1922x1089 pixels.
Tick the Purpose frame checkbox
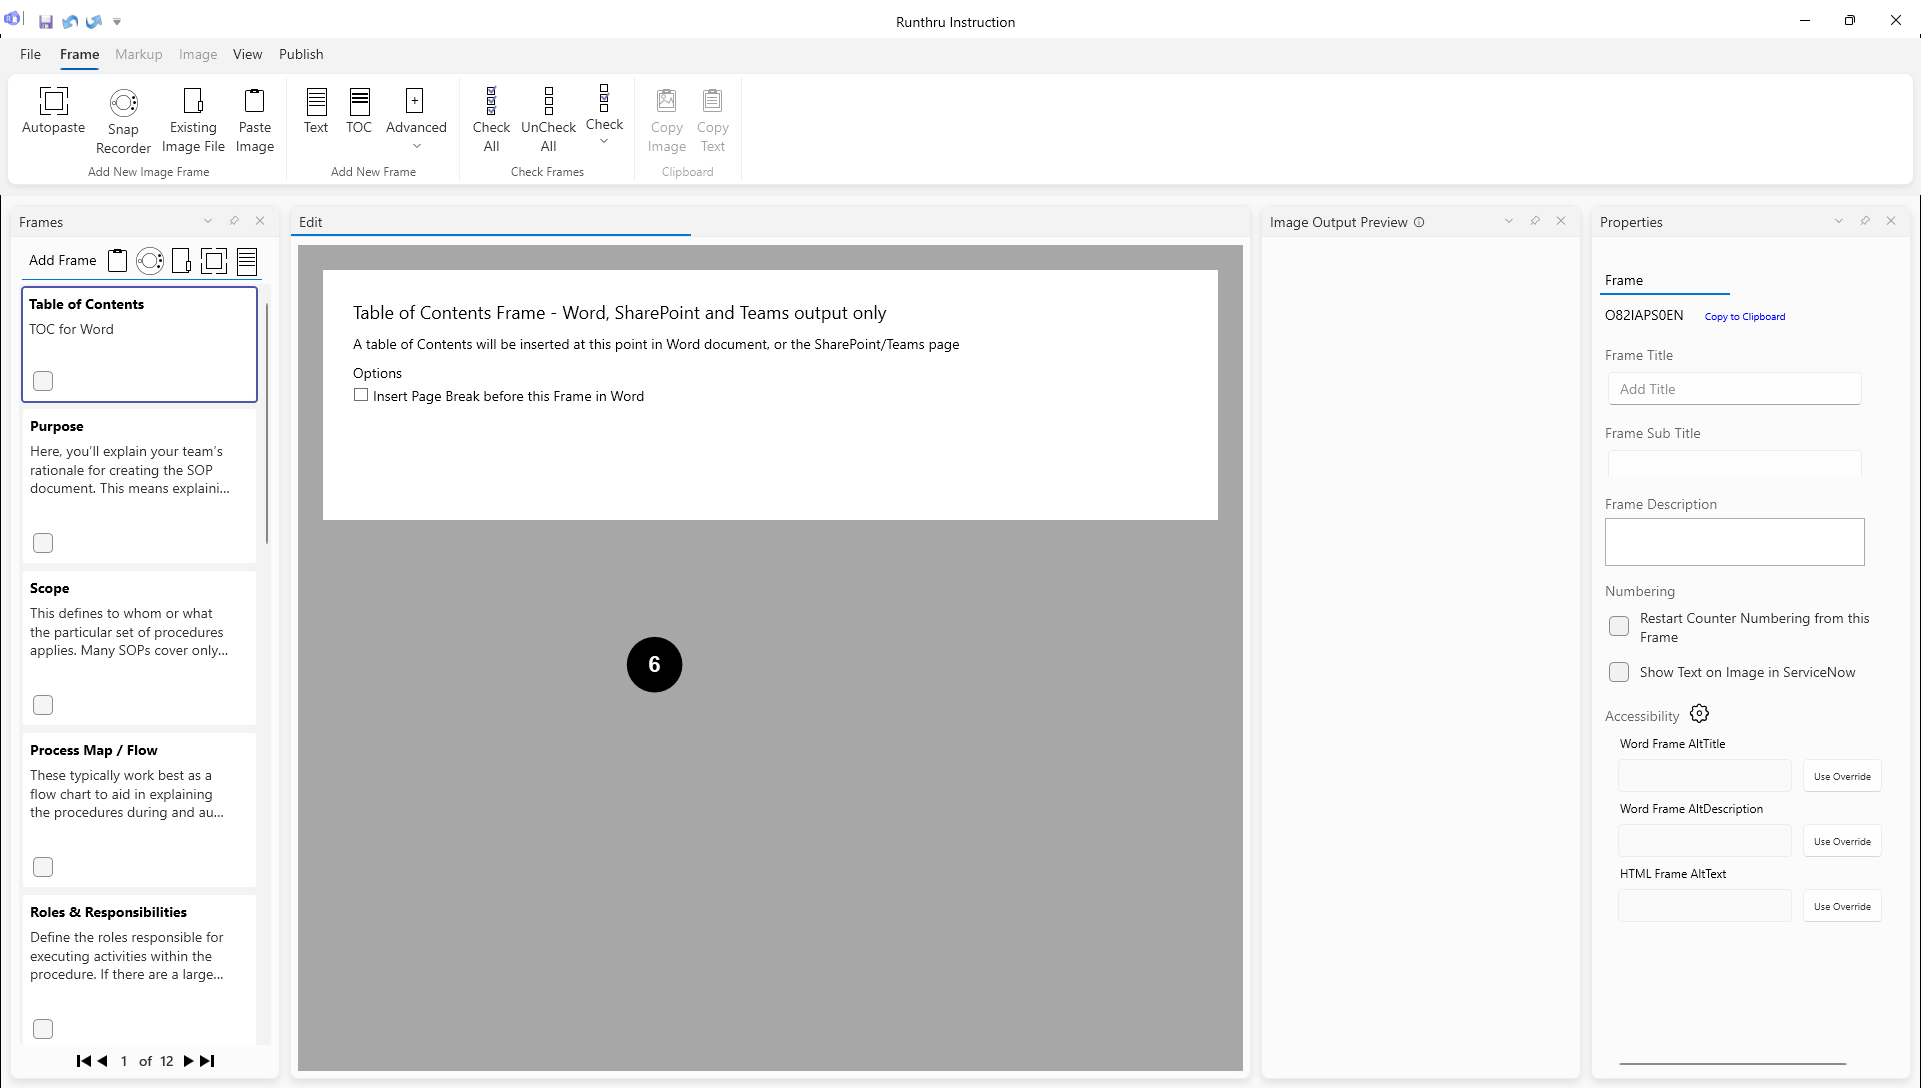[x=43, y=543]
